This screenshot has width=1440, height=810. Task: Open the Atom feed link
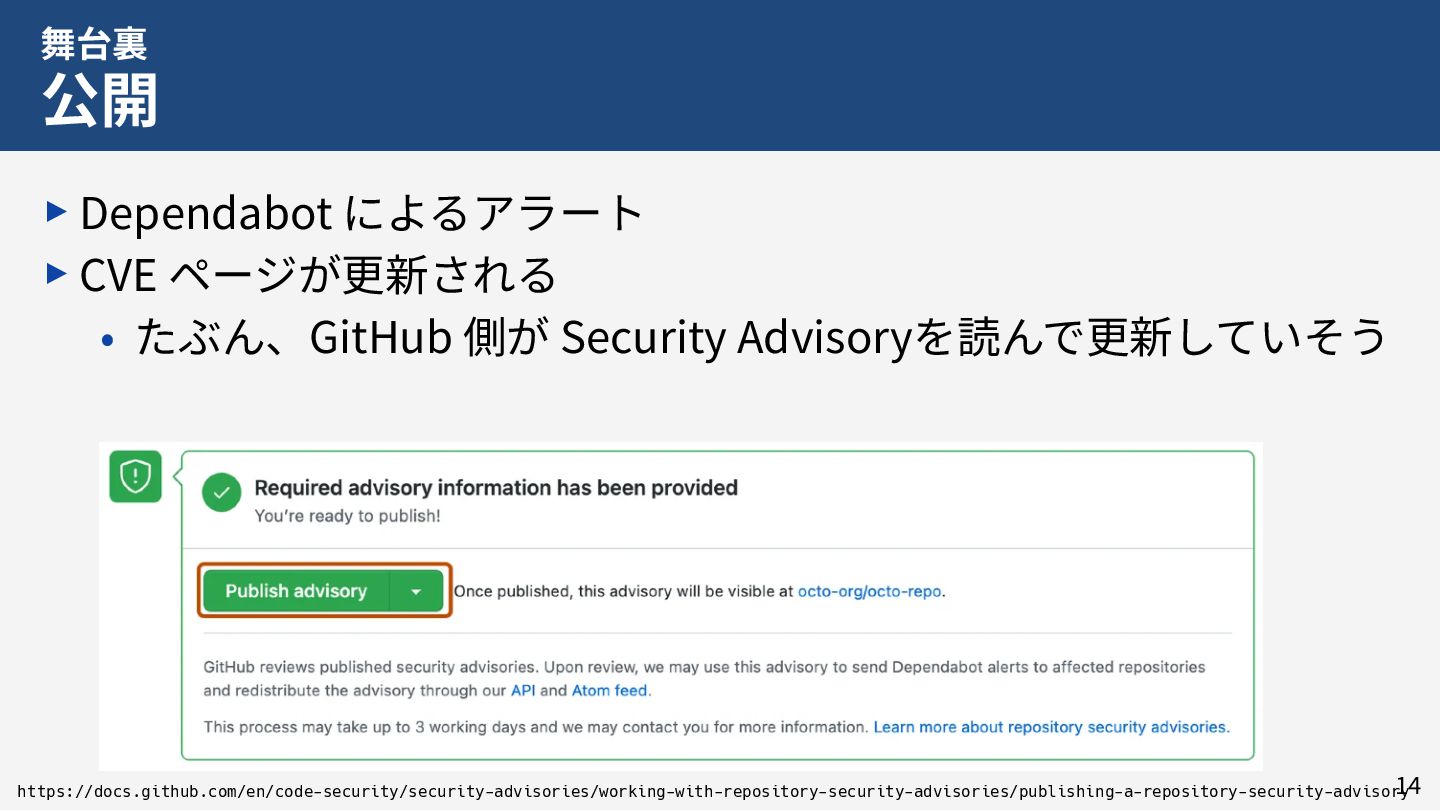tap(609, 690)
